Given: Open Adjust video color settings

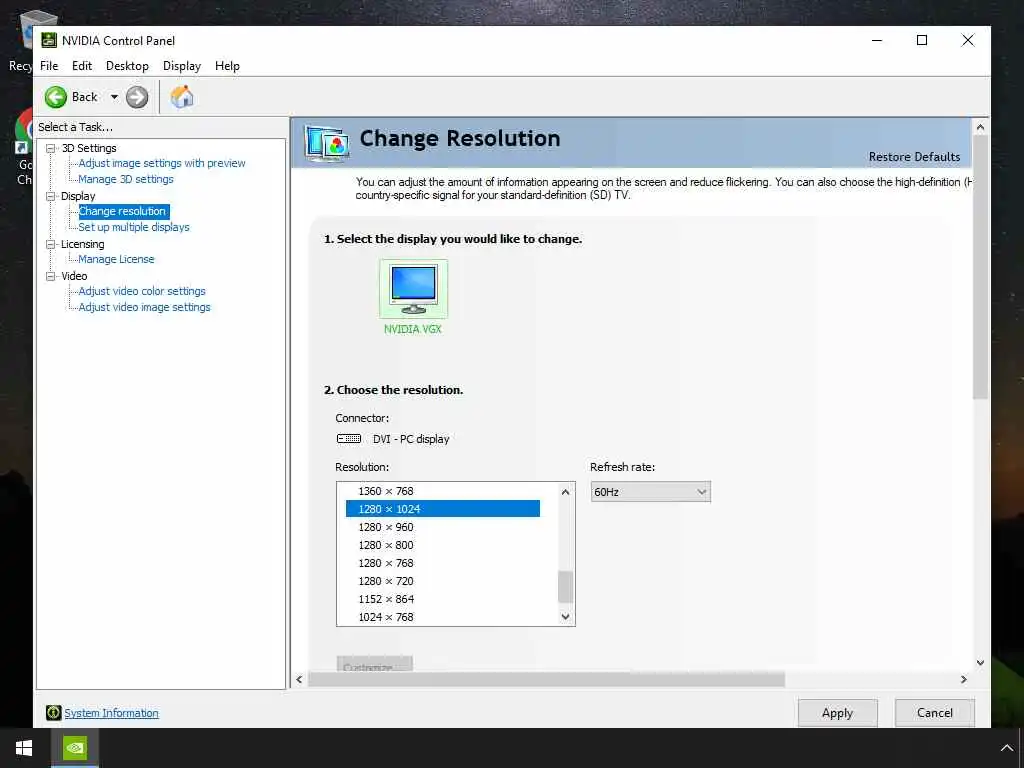Looking at the screenshot, I should 142,291.
